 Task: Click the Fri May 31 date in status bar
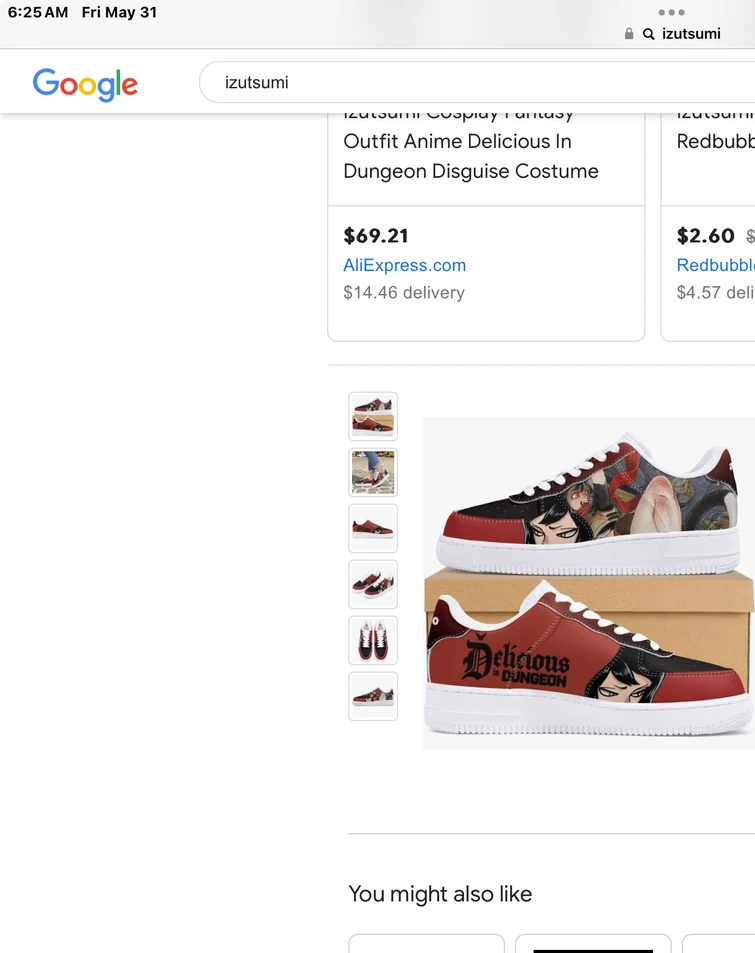pos(119,13)
